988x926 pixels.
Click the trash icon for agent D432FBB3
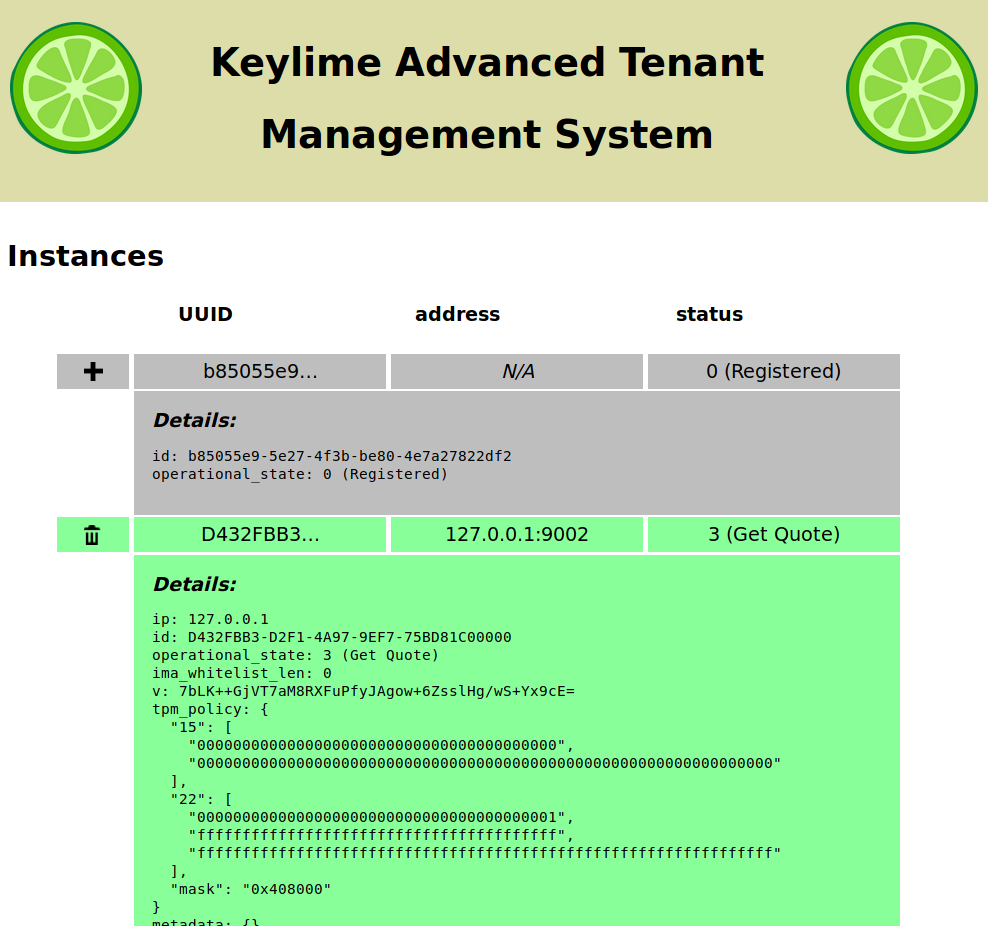(x=92, y=535)
